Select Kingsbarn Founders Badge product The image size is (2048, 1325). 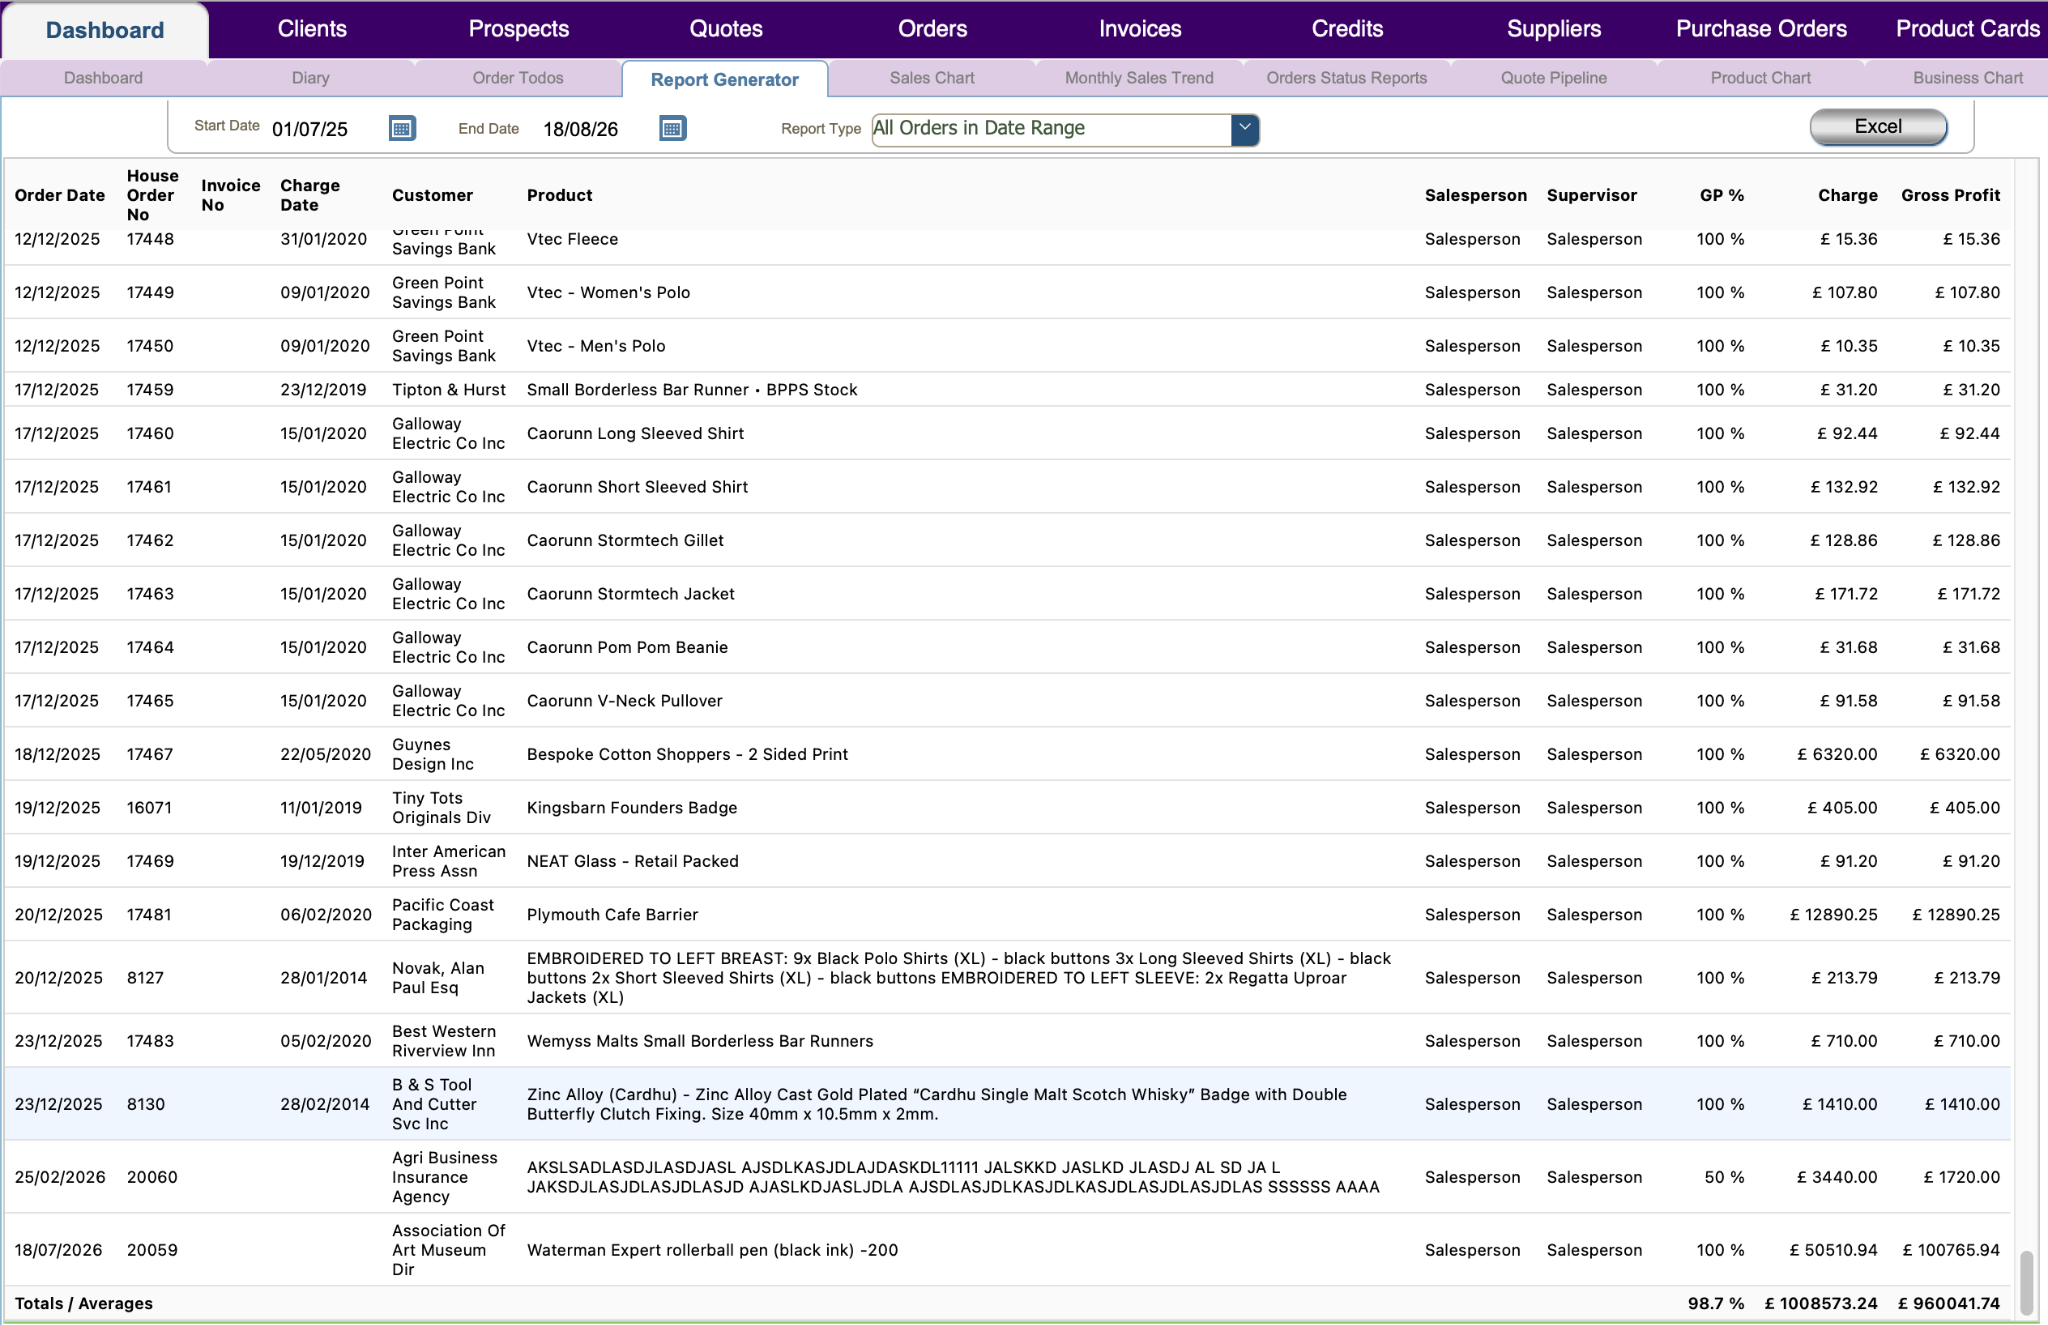tap(632, 808)
